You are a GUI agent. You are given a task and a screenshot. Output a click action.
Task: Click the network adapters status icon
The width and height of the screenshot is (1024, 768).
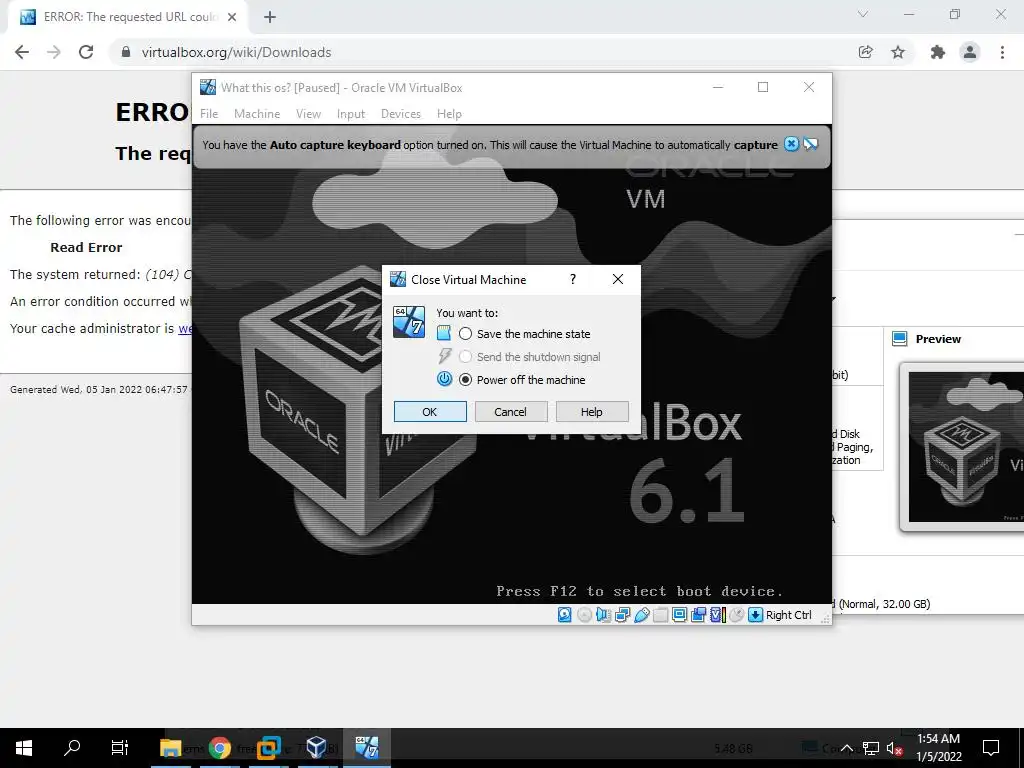(622, 615)
